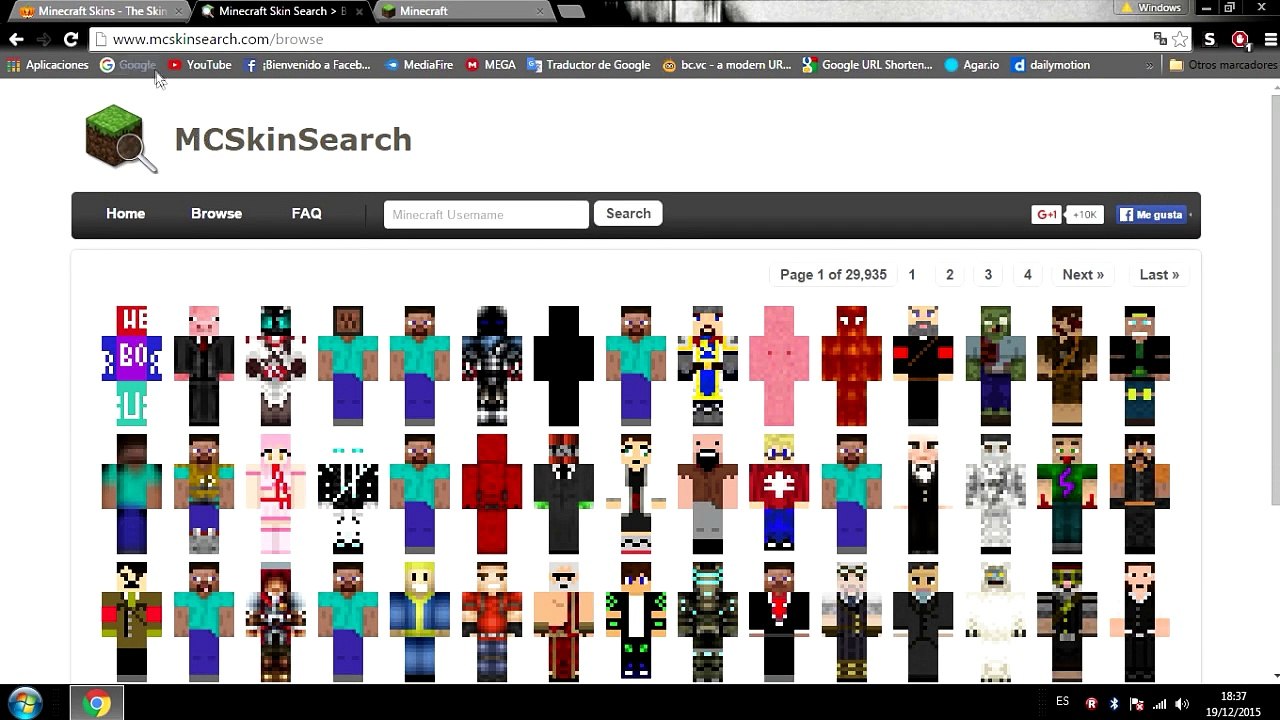
Task: Click the network signal tray icon
Action: (1160, 703)
